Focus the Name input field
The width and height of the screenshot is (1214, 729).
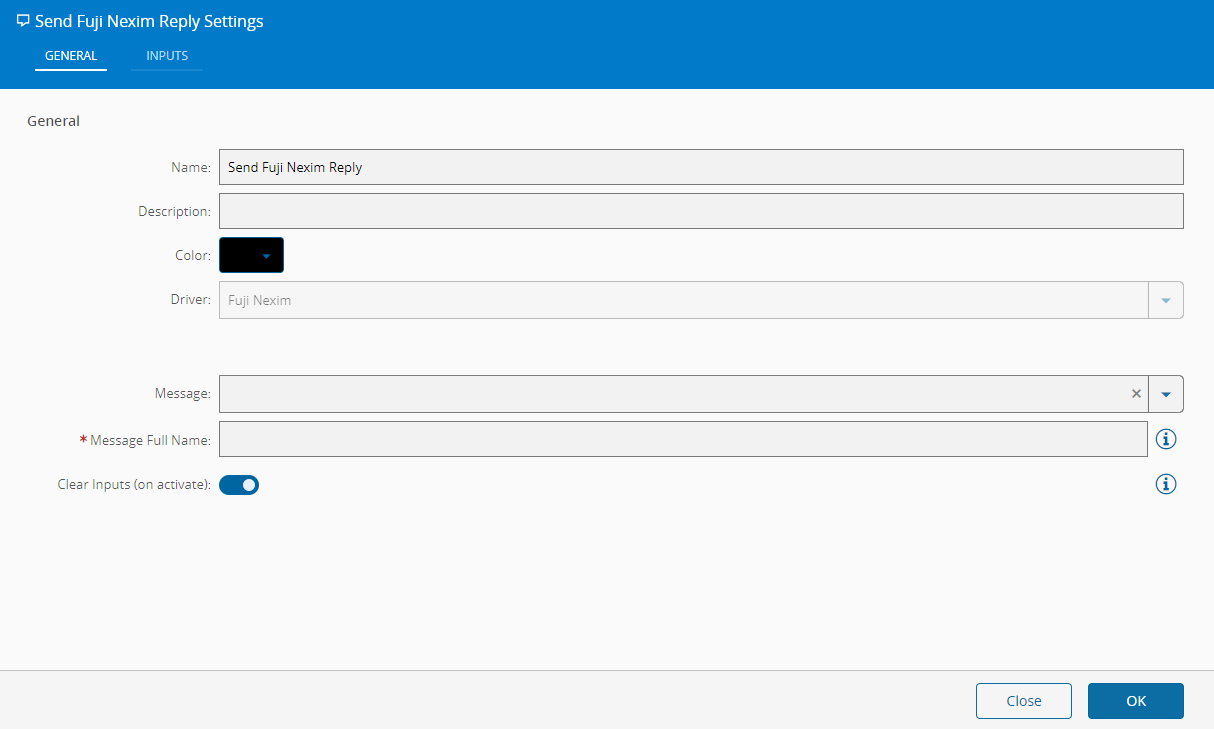coord(701,167)
